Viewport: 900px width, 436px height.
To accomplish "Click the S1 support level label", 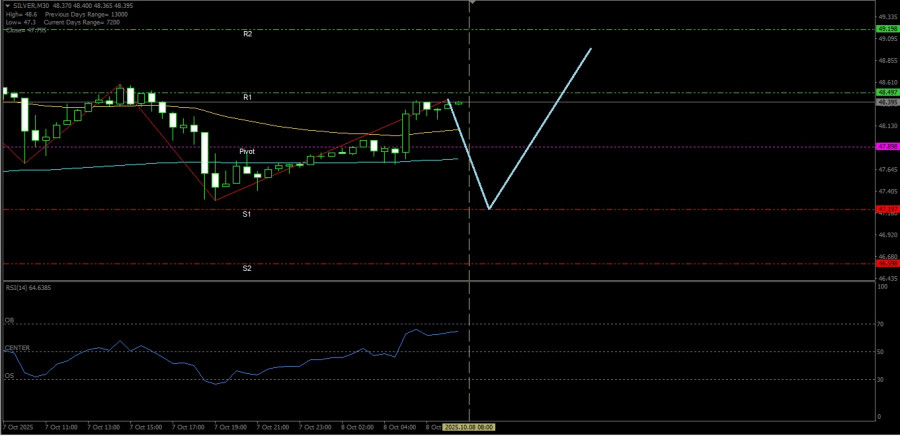I will click(x=247, y=214).
